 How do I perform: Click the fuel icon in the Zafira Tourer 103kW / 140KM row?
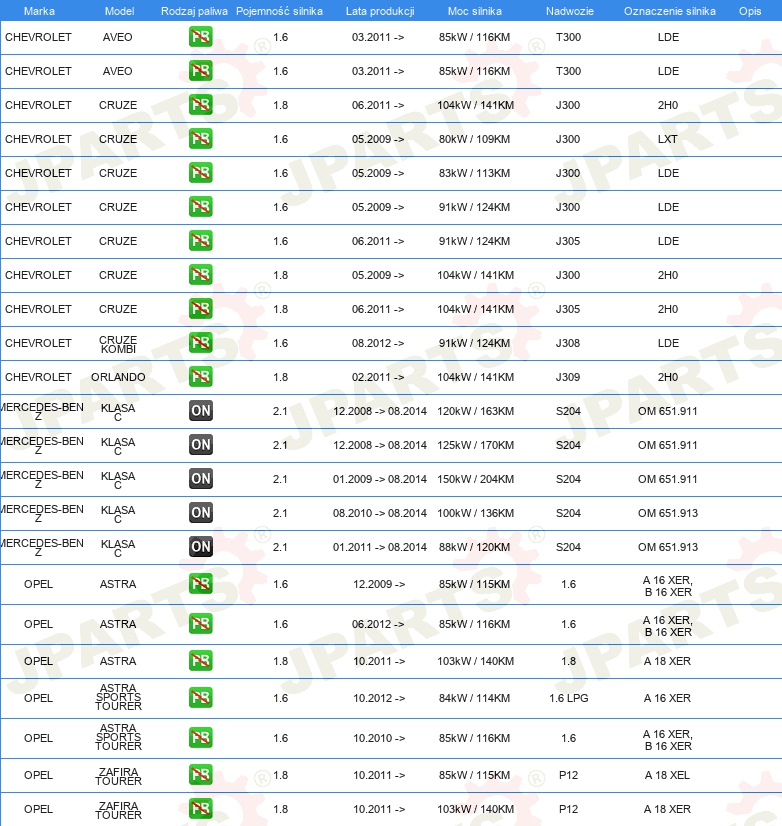[x=201, y=809]
